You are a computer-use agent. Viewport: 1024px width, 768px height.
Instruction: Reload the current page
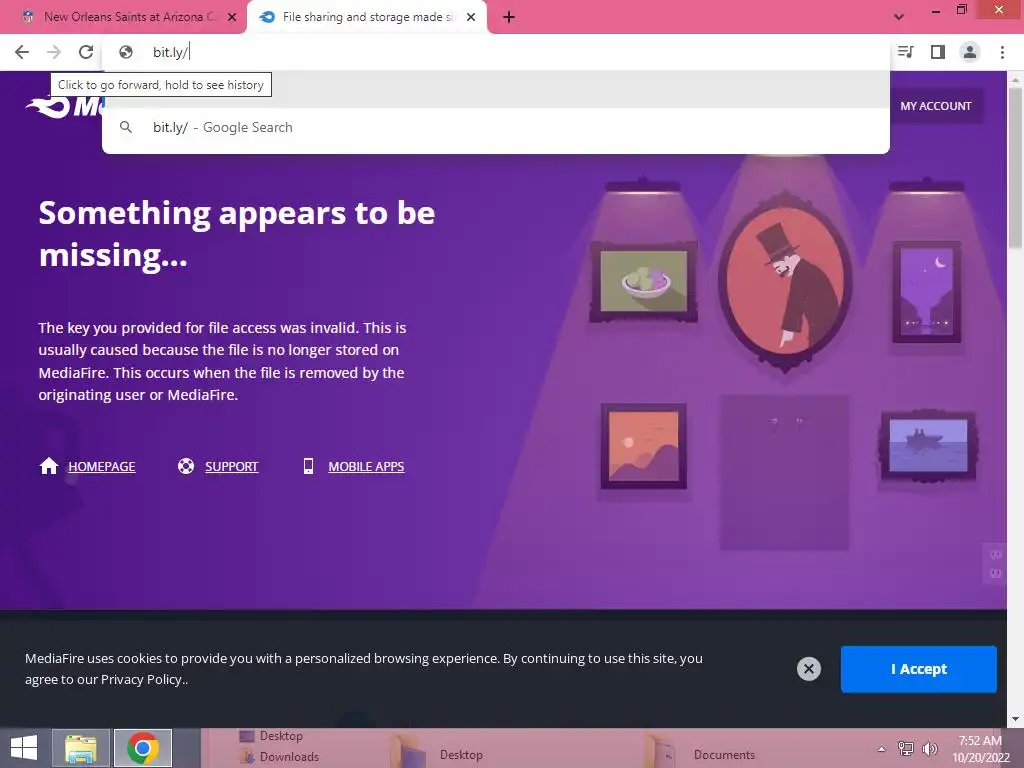pyautogui.click(x=86, y=52)
